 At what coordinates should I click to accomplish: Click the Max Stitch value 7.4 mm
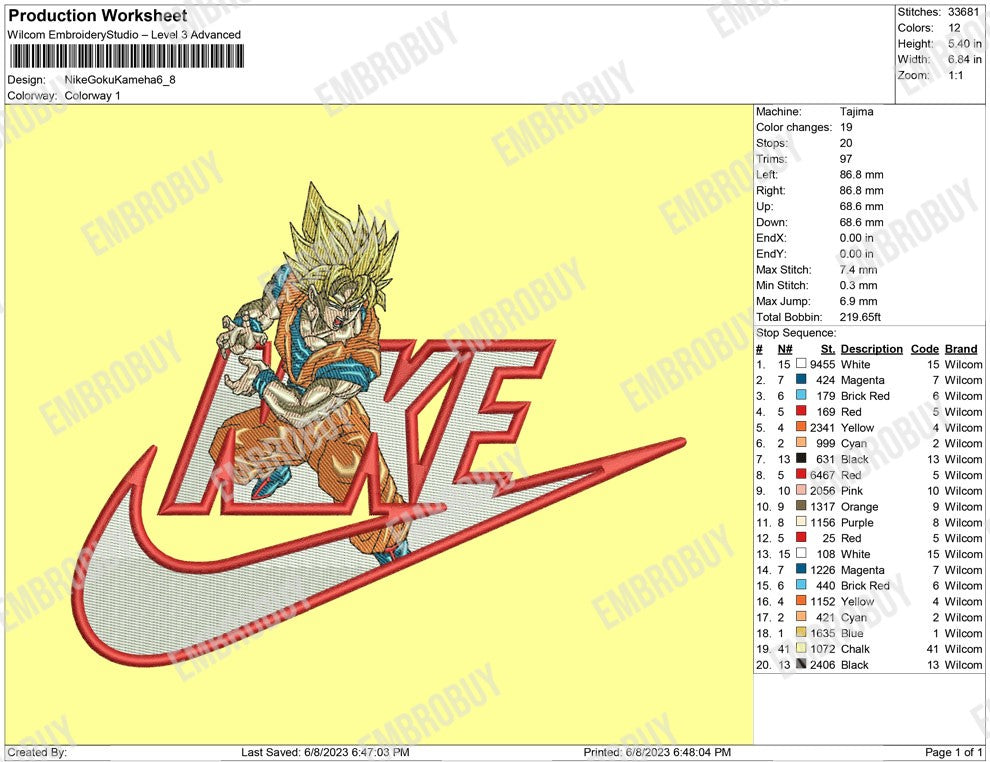click(858, 270)
